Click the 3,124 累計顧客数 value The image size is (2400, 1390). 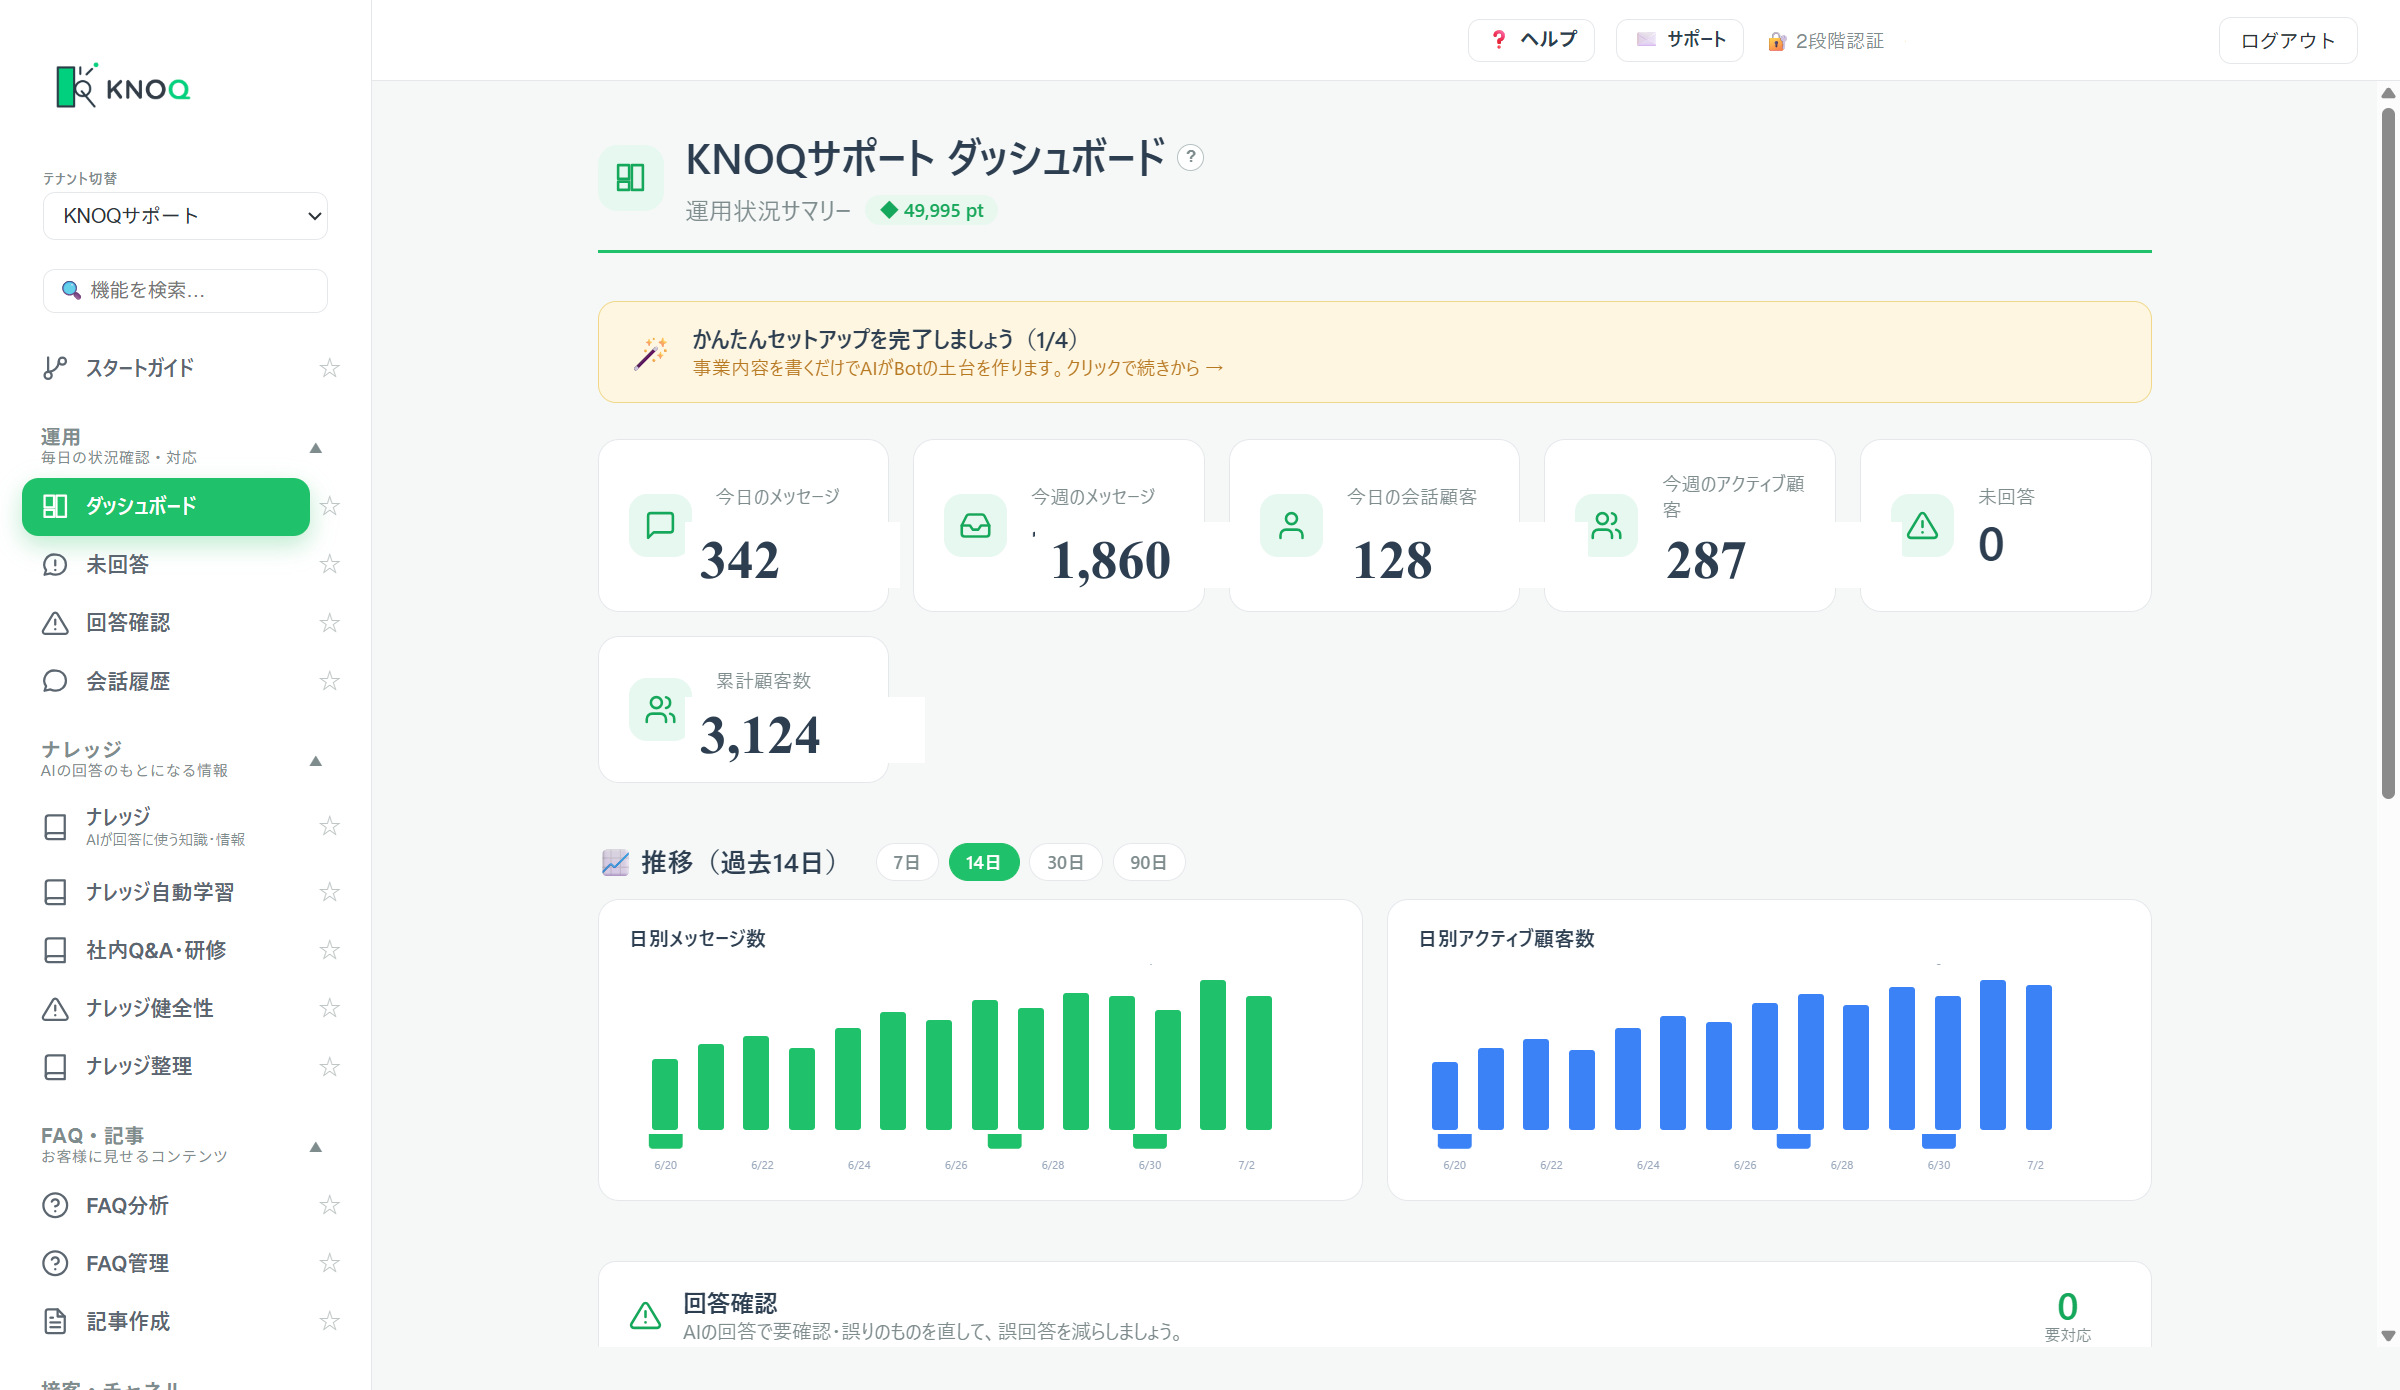(x=760, y=736)
